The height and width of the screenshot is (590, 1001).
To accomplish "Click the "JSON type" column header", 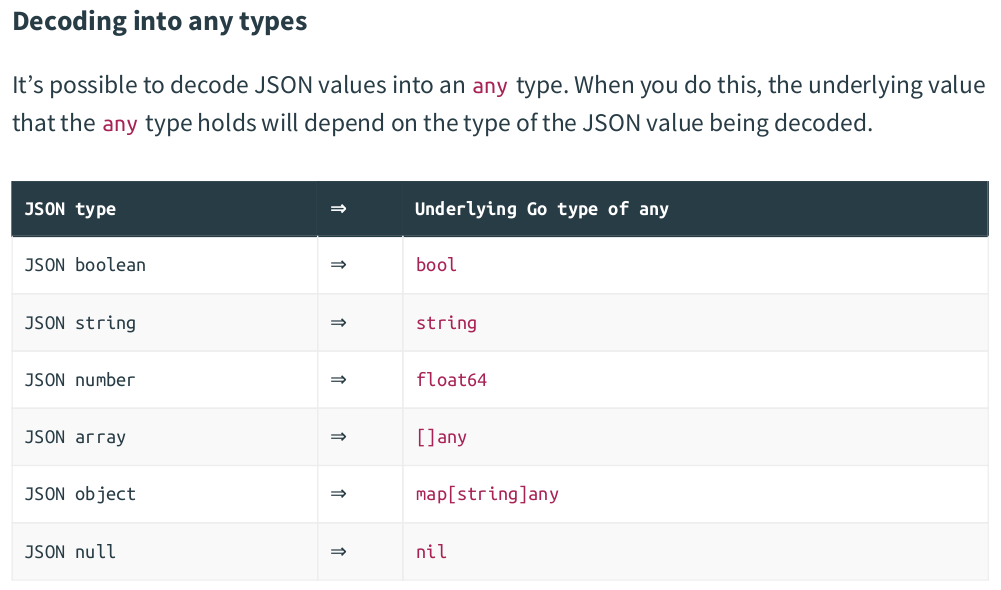I will click(70, 209).
